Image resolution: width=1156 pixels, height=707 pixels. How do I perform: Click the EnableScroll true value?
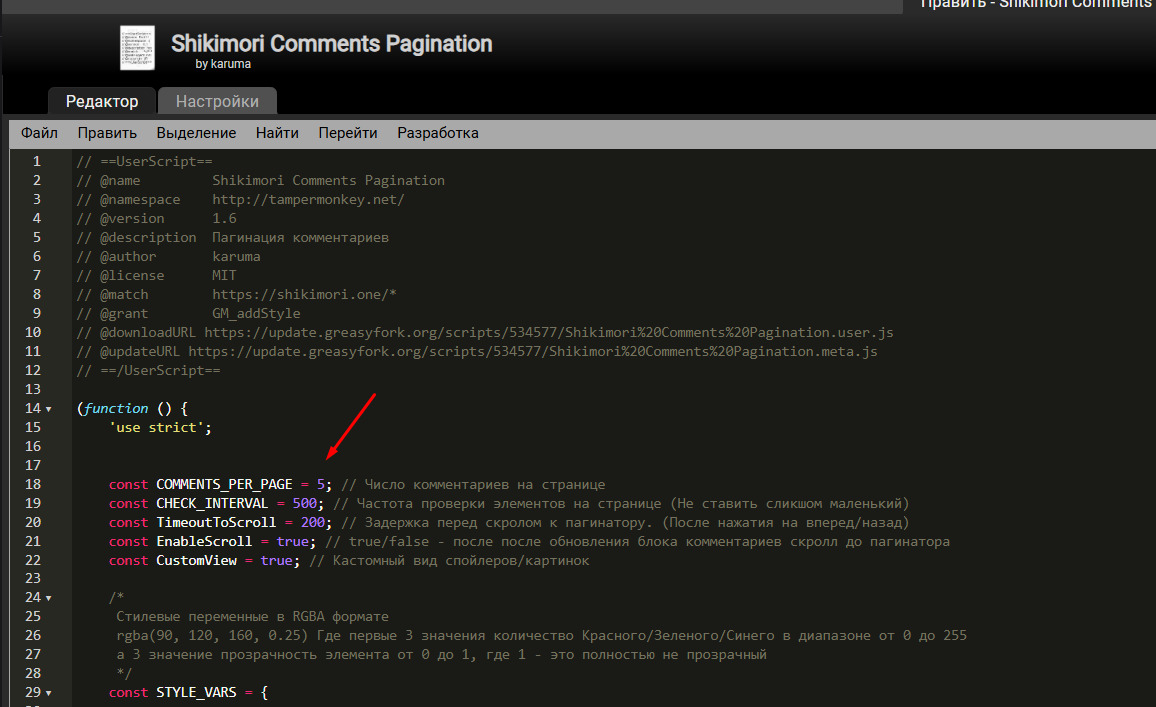click(292, 541)
